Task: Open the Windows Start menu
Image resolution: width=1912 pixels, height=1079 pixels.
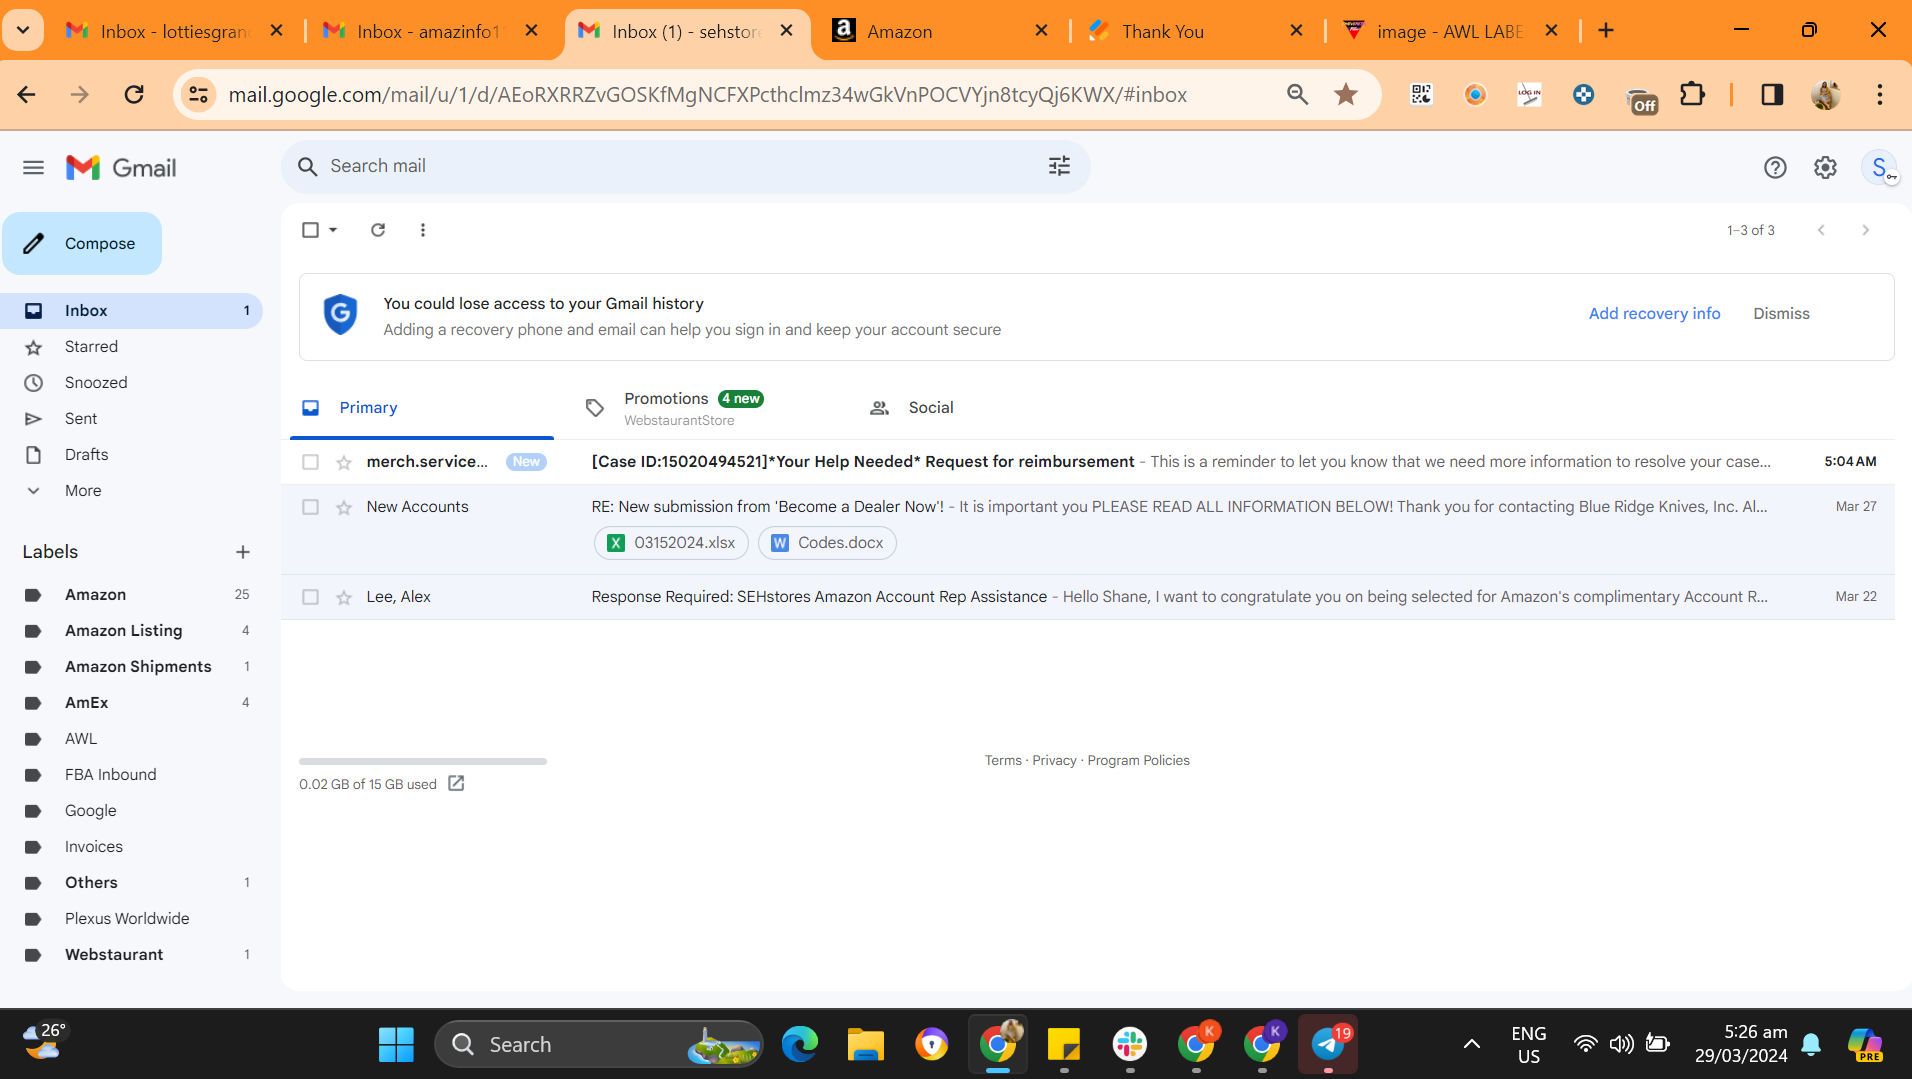Action: (x=396, y=1044)
